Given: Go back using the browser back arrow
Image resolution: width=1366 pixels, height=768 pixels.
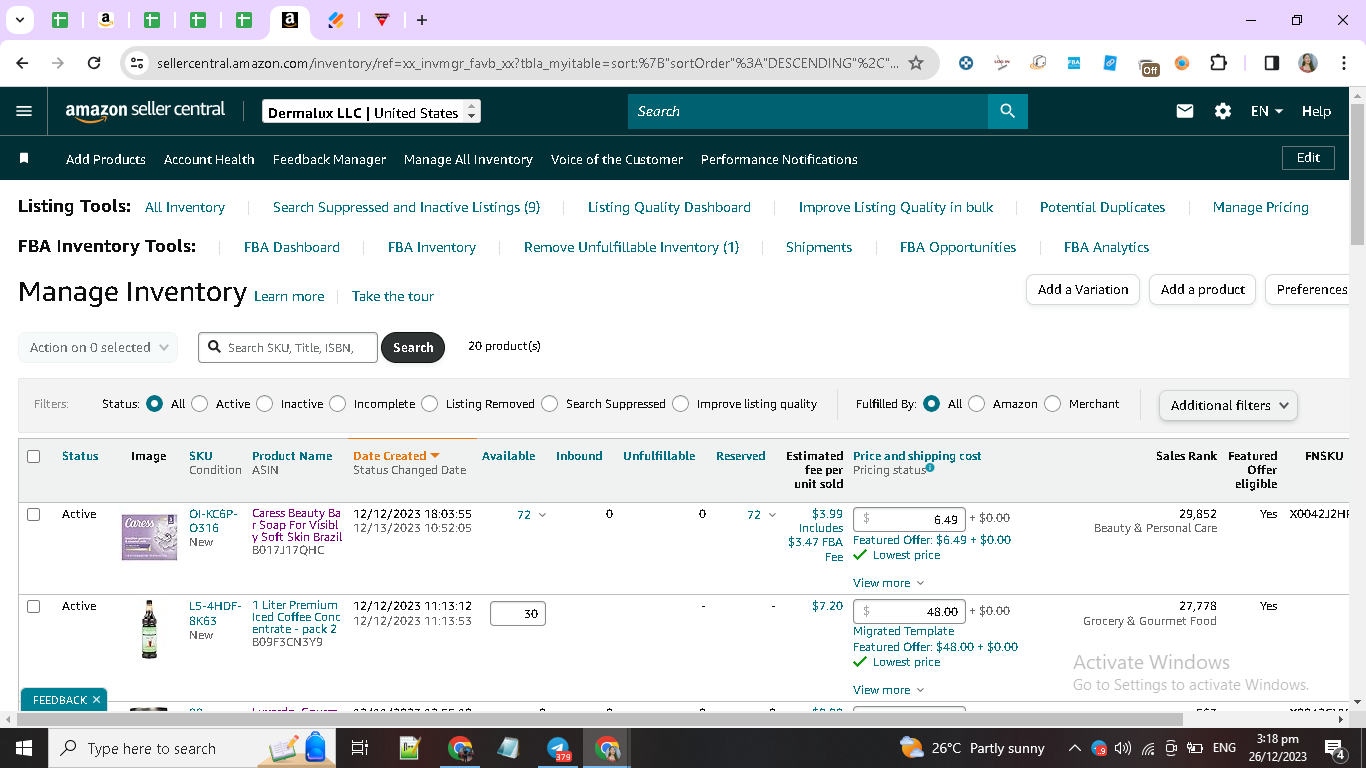Looking at the screenshot, I should [22, 63].
